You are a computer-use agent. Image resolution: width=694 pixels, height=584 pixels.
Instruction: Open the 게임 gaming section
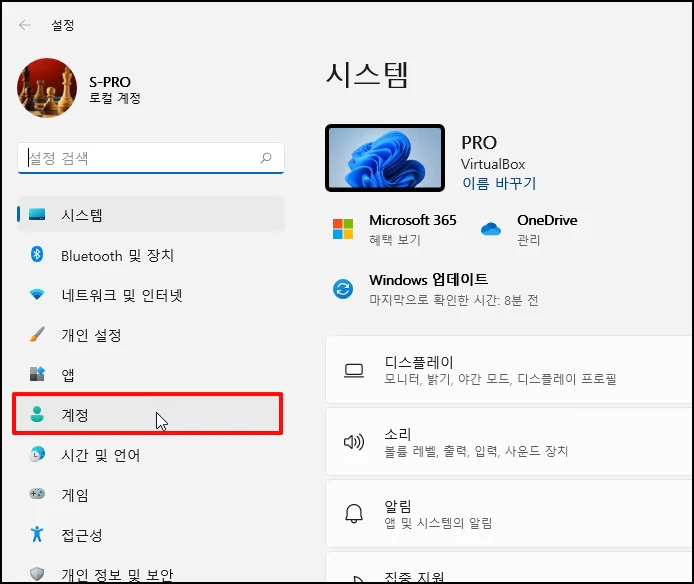pyautogui.click(x=150, y=495)
